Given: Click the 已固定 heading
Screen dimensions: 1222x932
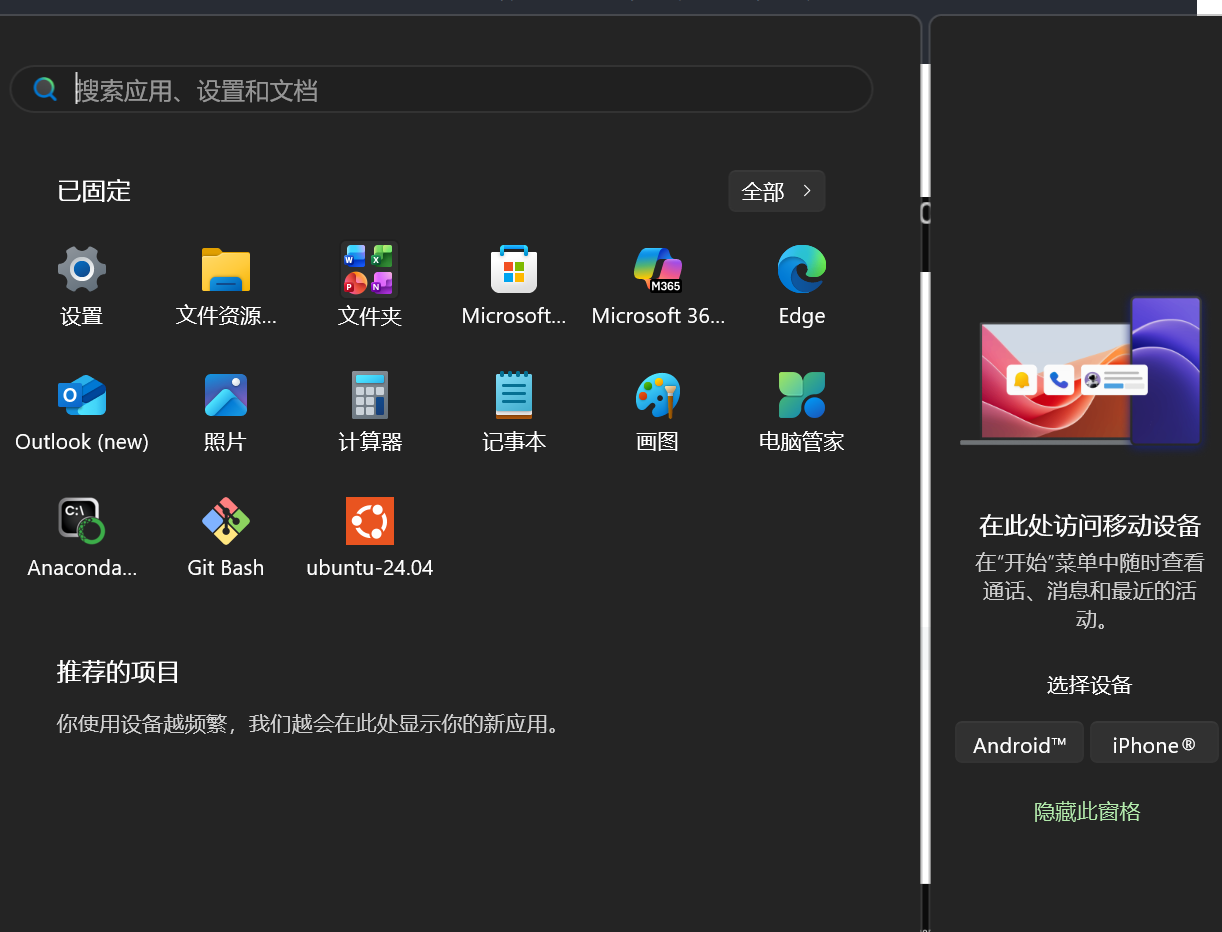Looking at the screenshot, I should [94, 191].
